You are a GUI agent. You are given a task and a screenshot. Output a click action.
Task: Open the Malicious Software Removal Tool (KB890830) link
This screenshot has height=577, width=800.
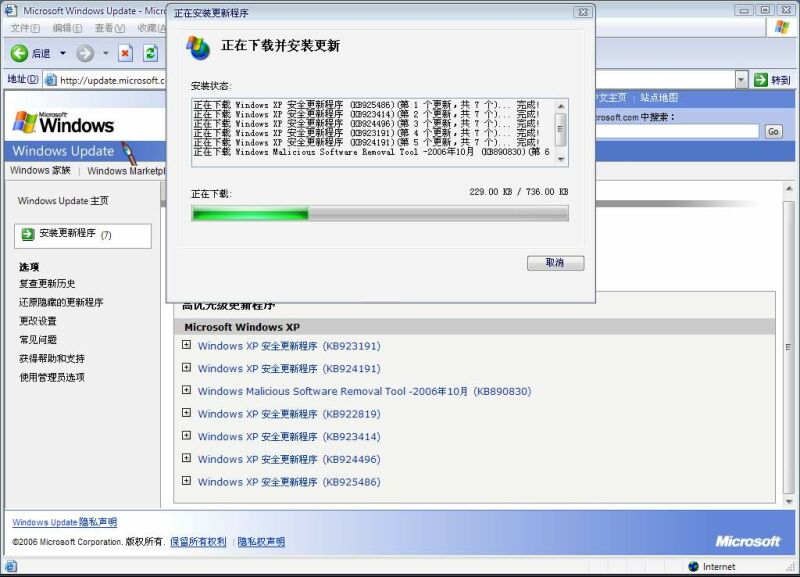tap(364, 391)
